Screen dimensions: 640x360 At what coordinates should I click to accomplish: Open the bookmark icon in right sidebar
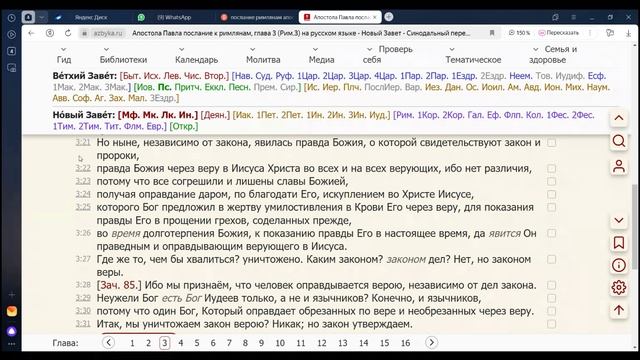(619, 243)
